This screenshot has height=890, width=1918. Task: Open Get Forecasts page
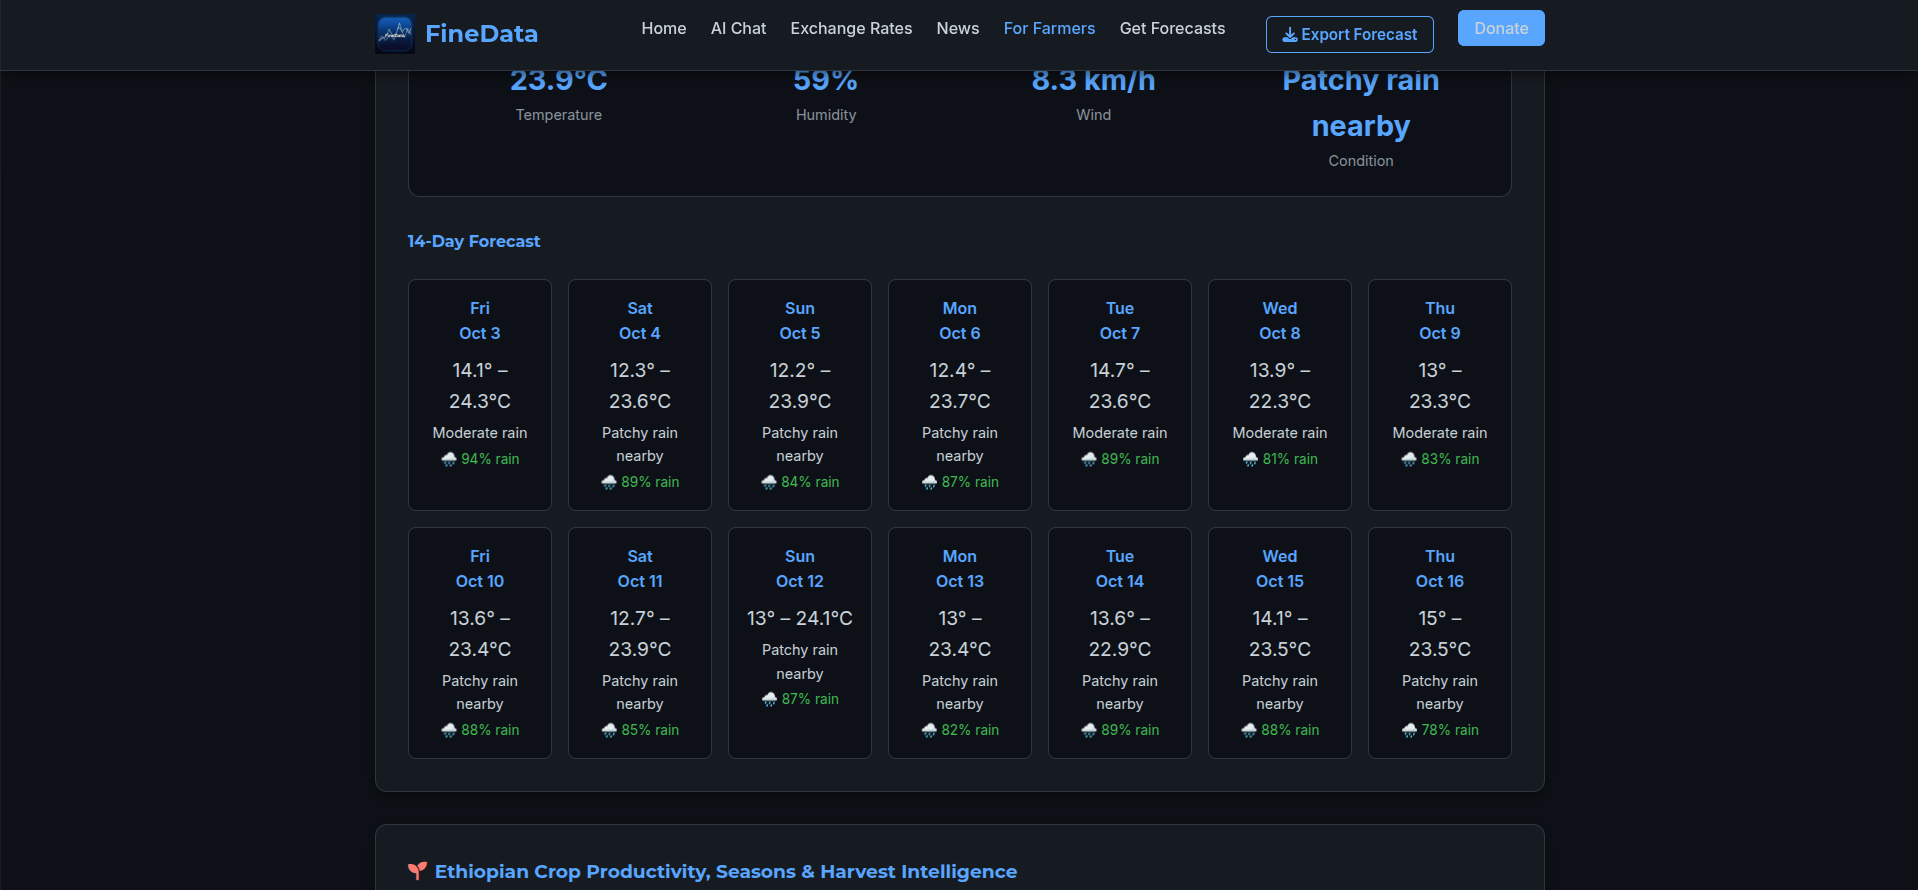(1172, 29)
